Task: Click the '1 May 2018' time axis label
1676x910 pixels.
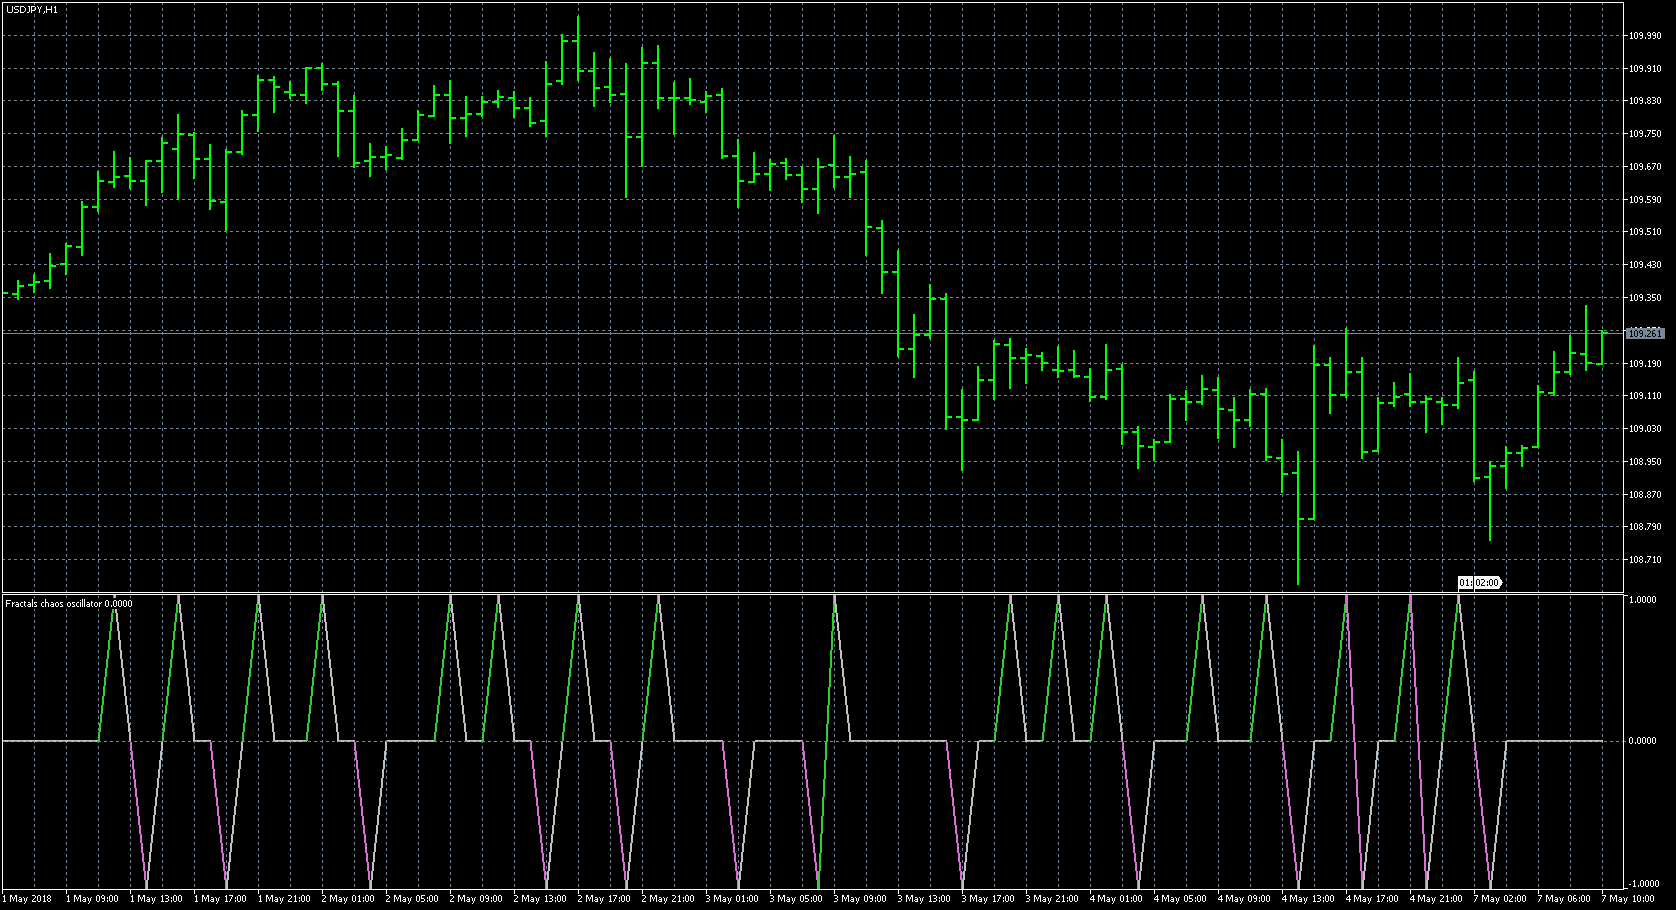Action: point(28,899)
